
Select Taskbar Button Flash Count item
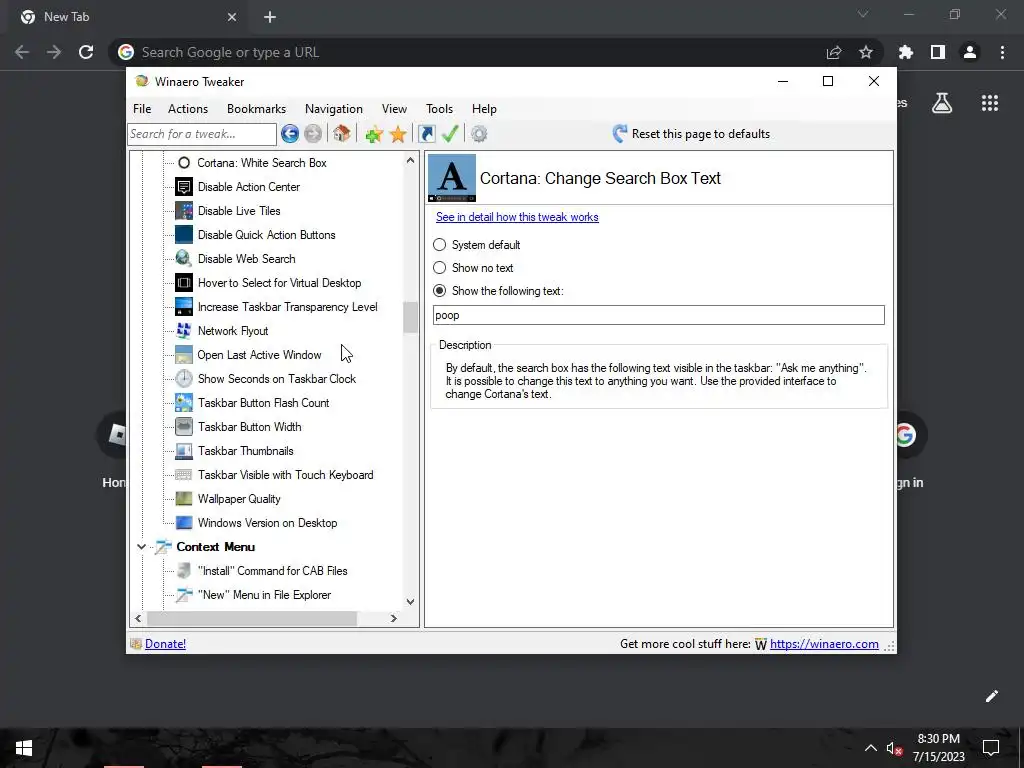[263, 403]
